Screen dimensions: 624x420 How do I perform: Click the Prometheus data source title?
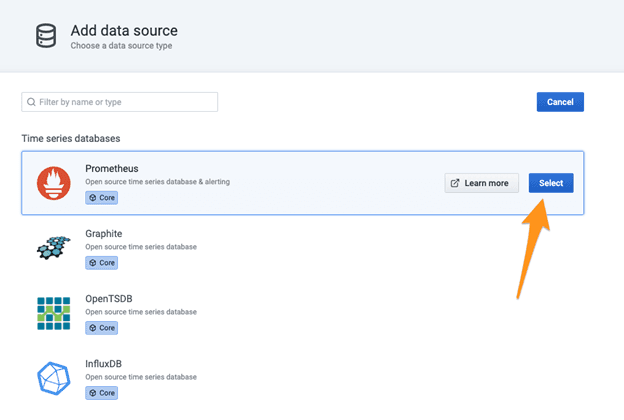[113, 167]
